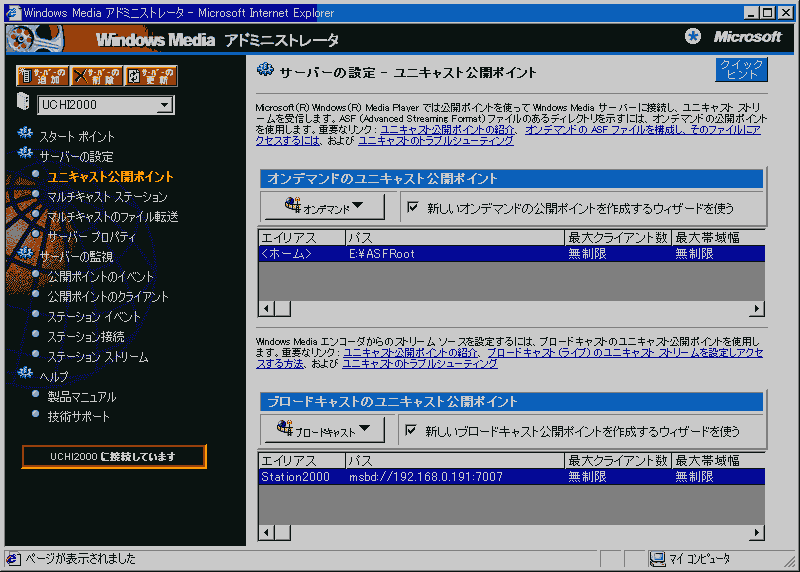Open second ユニキャスト公開ポイントの紹介 link
The height and width of the screenshot is (572, 800).
pos(410,353)
